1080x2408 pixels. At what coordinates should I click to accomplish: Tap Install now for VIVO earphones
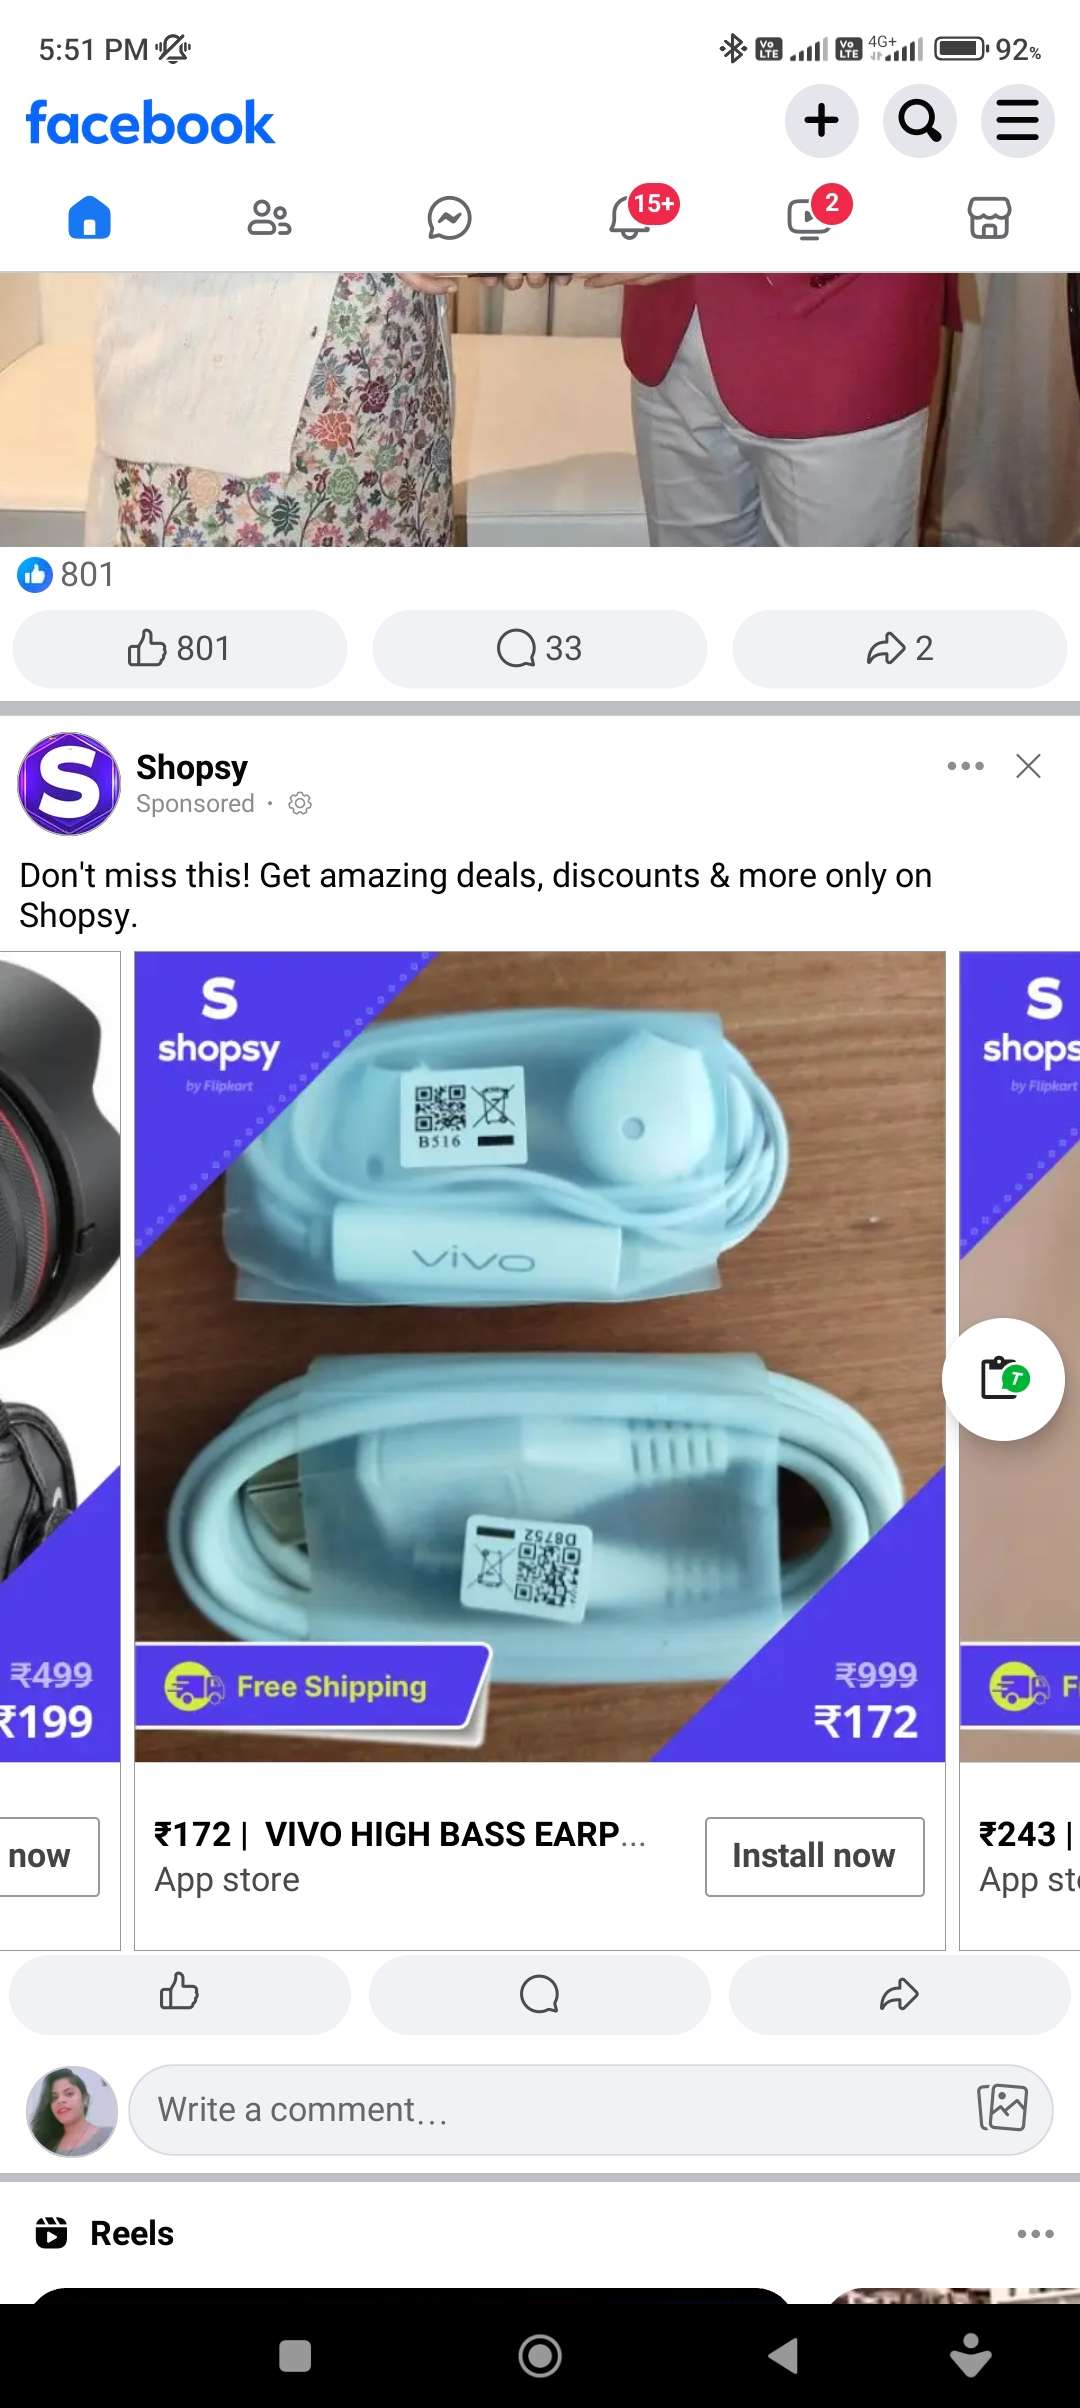click(814, 1856)
